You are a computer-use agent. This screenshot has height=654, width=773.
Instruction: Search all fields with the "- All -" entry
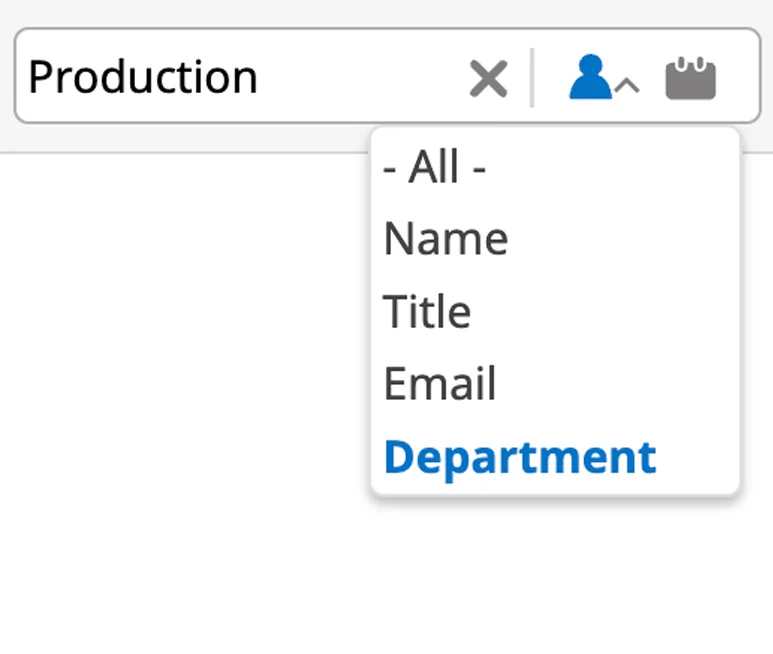tap(434, 167)
